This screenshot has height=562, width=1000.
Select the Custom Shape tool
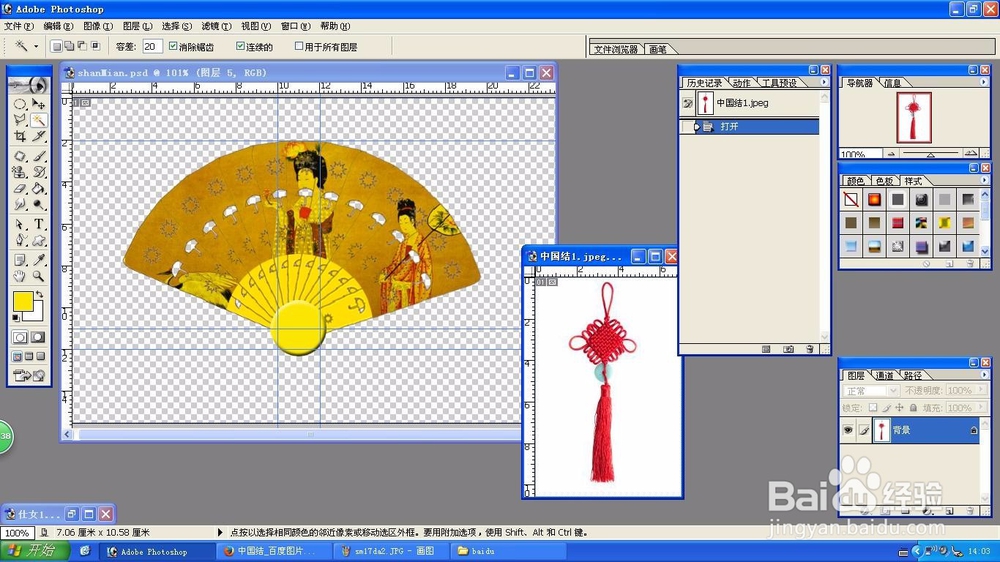[39, 240]
